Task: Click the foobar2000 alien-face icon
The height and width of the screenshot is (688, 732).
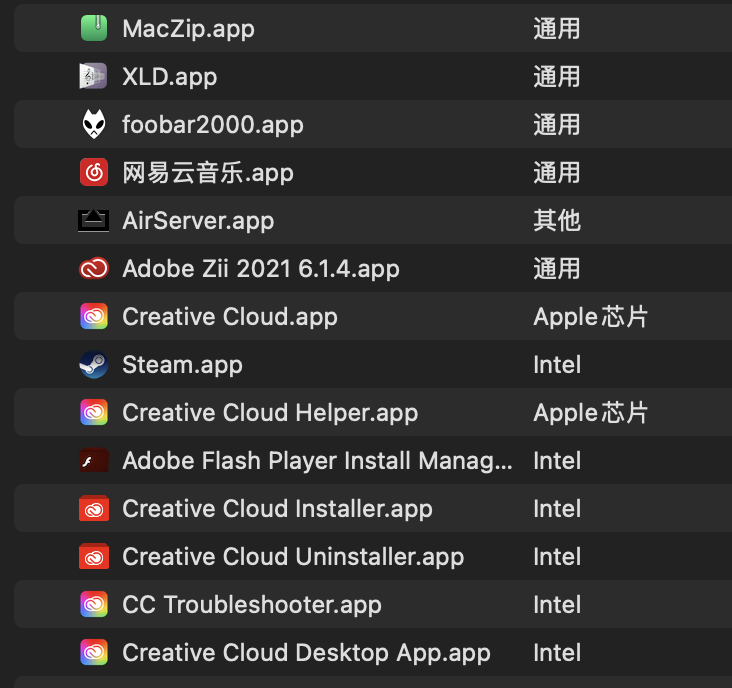Action: (x=93, y=125)
